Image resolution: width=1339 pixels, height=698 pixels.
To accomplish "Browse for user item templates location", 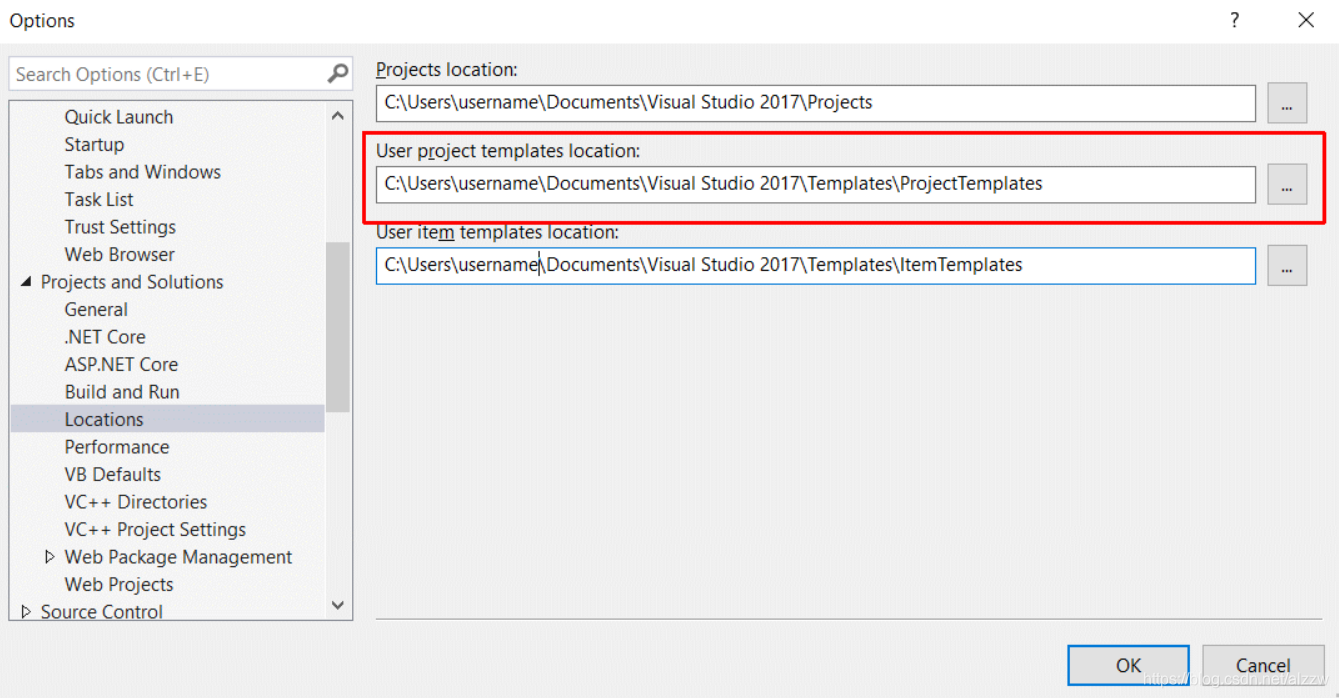I will point(1286,266).
